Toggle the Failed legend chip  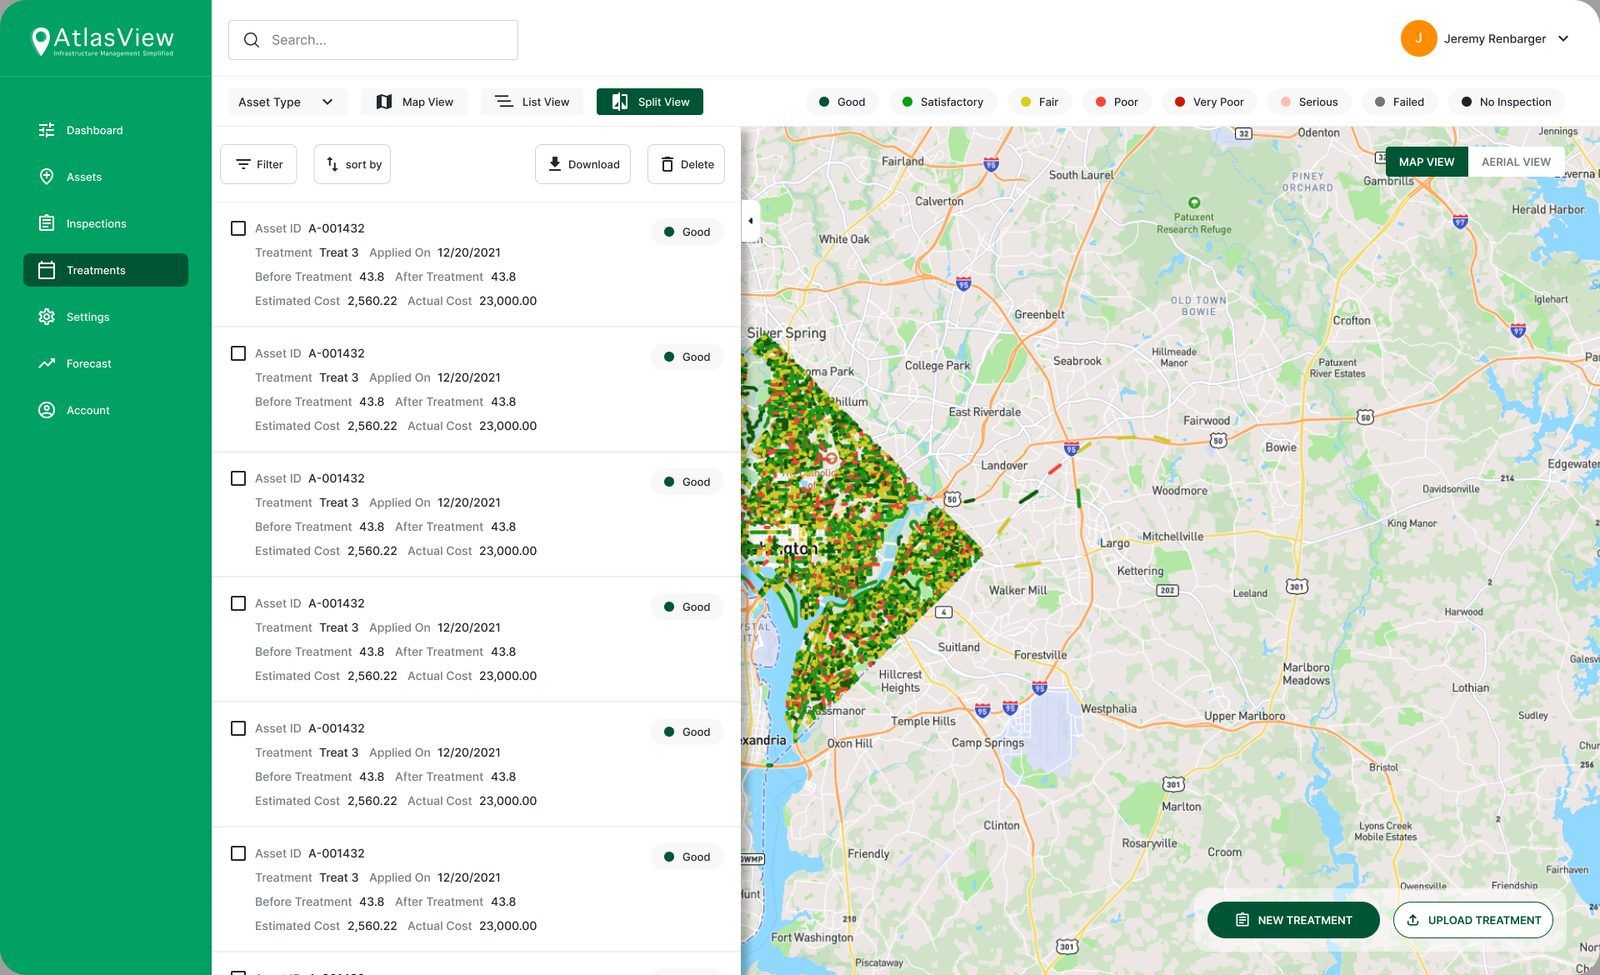click(x=1400, y=102)
